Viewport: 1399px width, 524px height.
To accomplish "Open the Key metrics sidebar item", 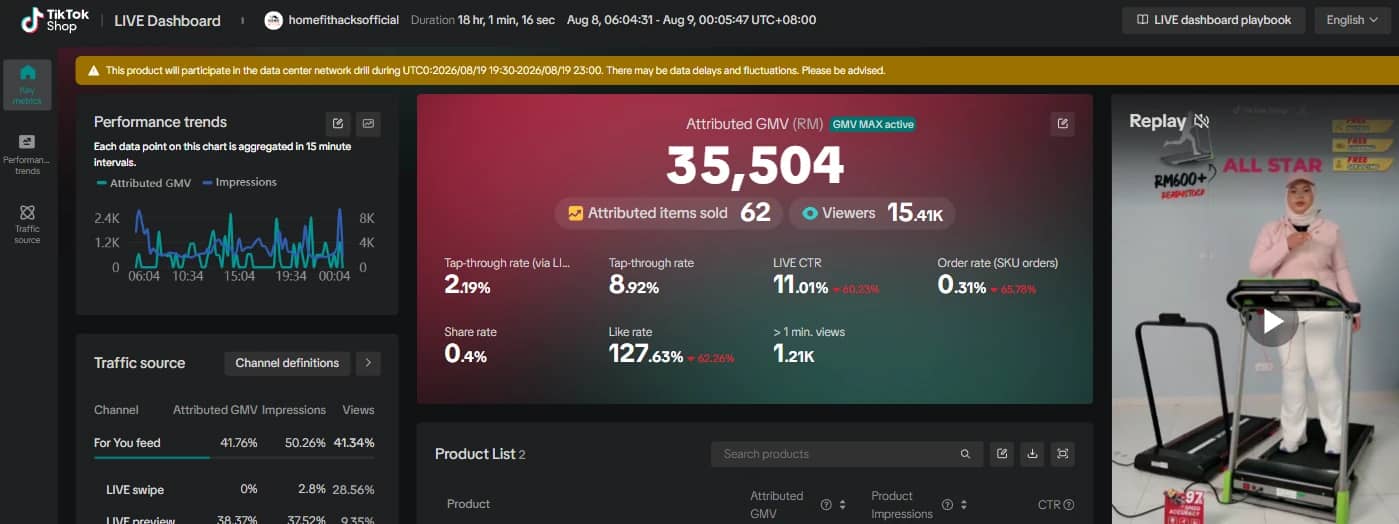I will 27,84.
